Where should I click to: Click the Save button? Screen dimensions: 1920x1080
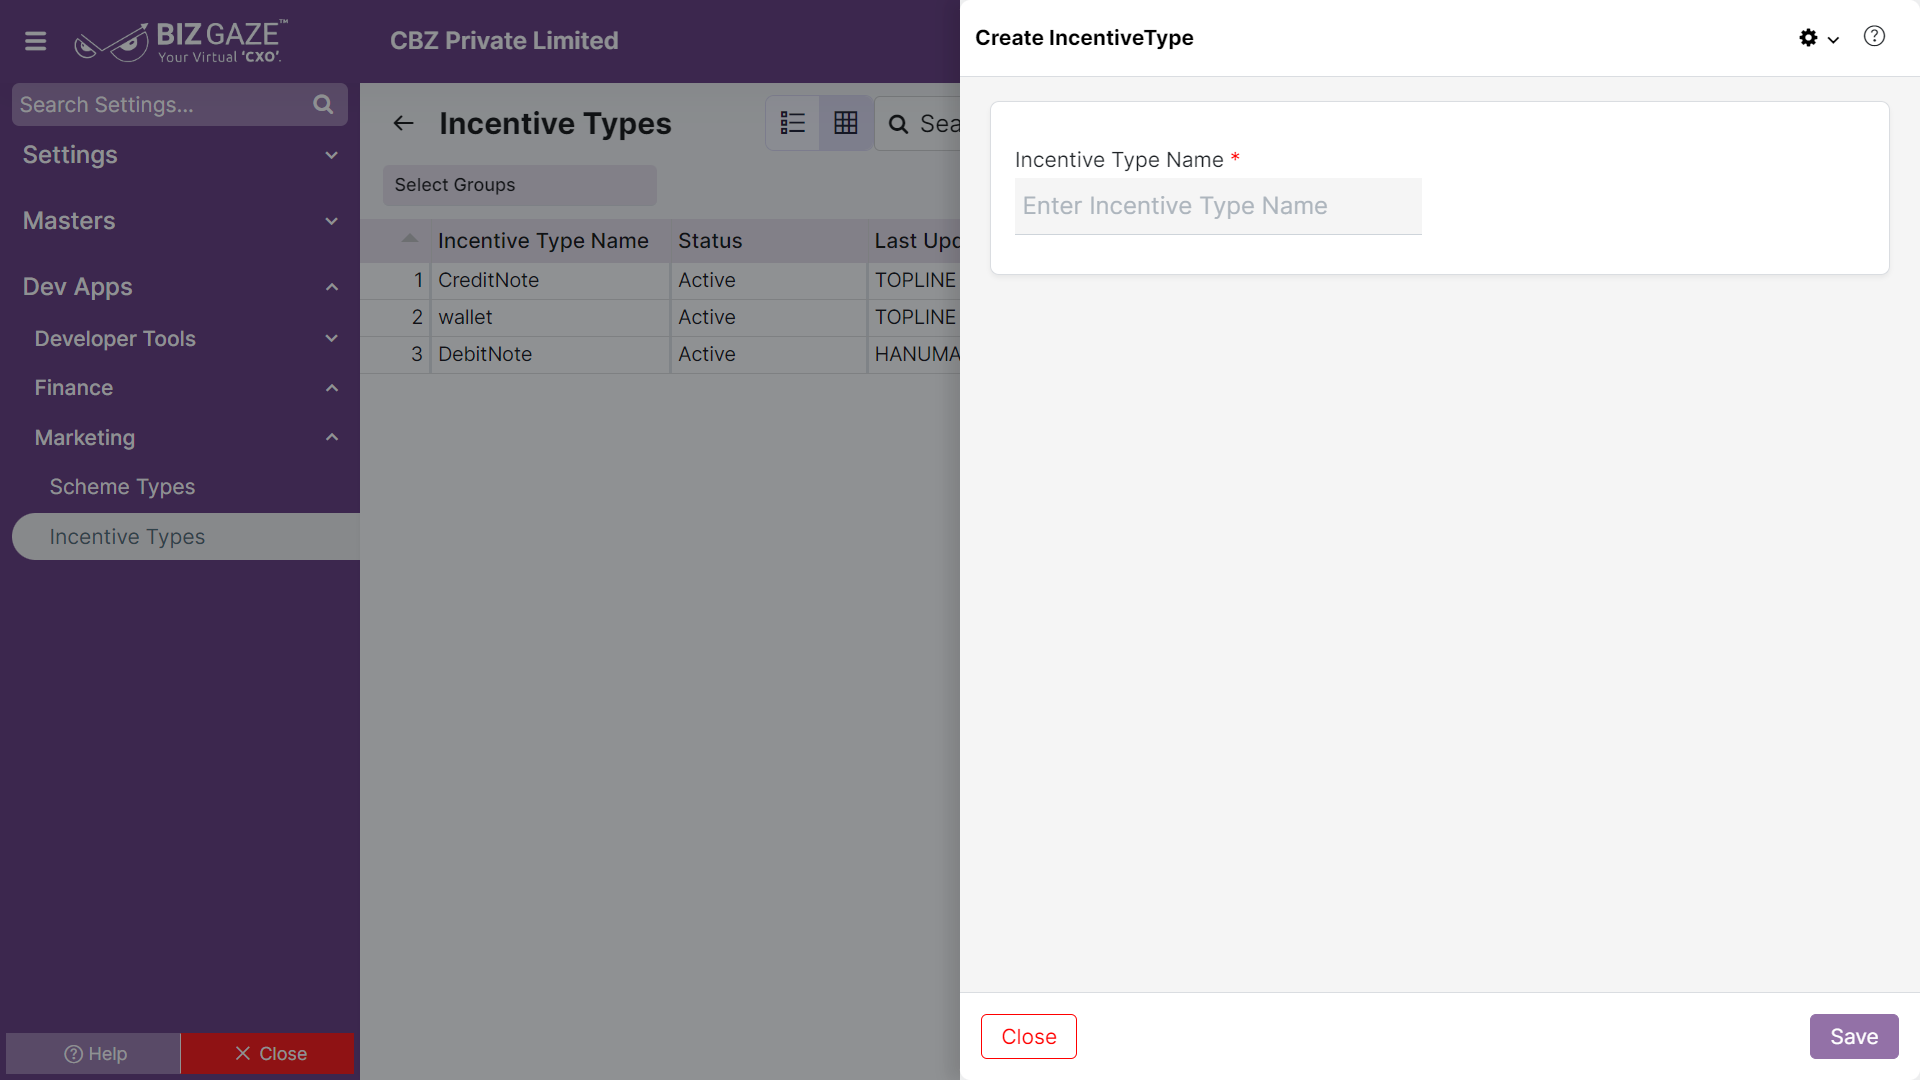click(1854, 1037)
